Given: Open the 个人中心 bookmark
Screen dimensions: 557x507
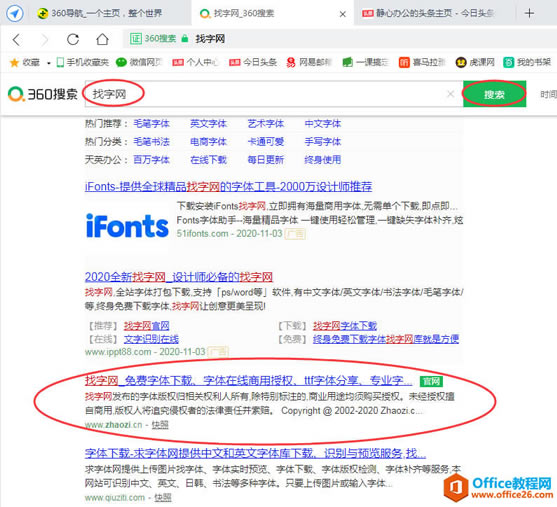Looking at the screenshot, I should [195, 63].
